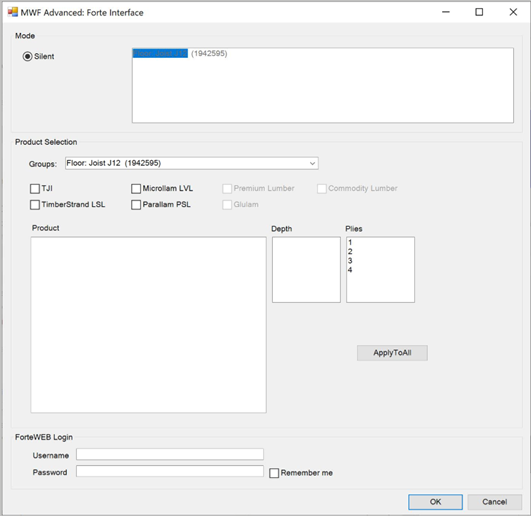This screenshot has height=516, width=531.
Task: Pick 4 in the Plies list
Action: pyautogui.click(x=350, y=270)
